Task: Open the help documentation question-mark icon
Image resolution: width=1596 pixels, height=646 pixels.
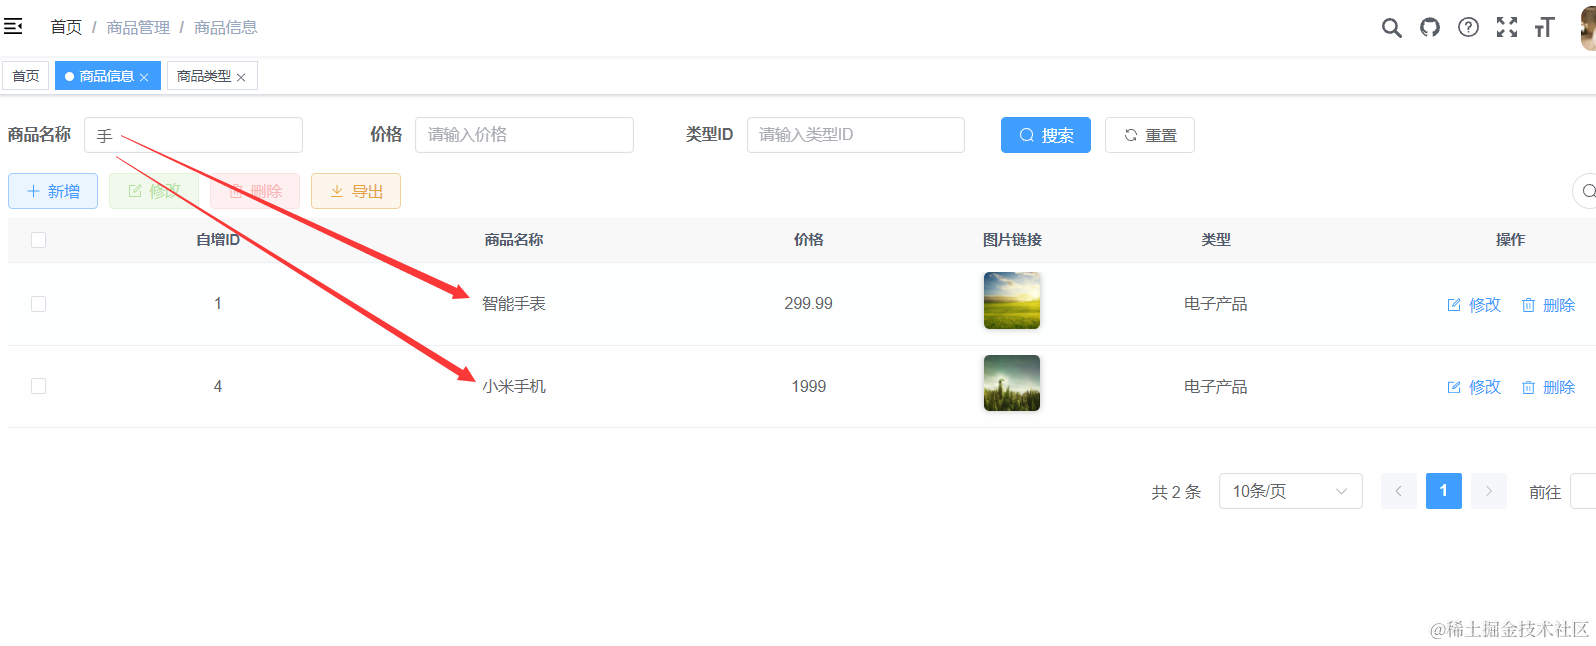Action: [x=1468, y=28]
